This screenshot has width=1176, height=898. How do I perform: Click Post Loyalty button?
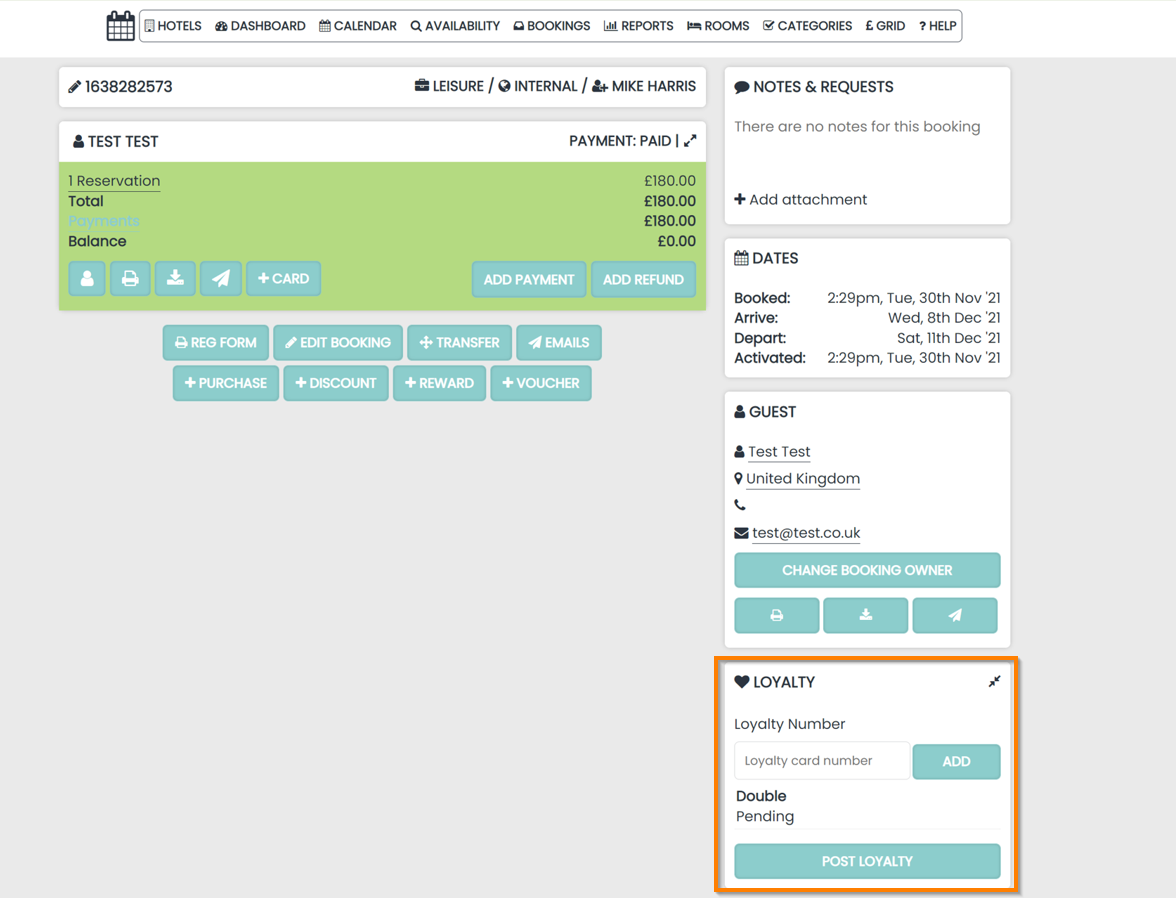(x=867, y=861)
